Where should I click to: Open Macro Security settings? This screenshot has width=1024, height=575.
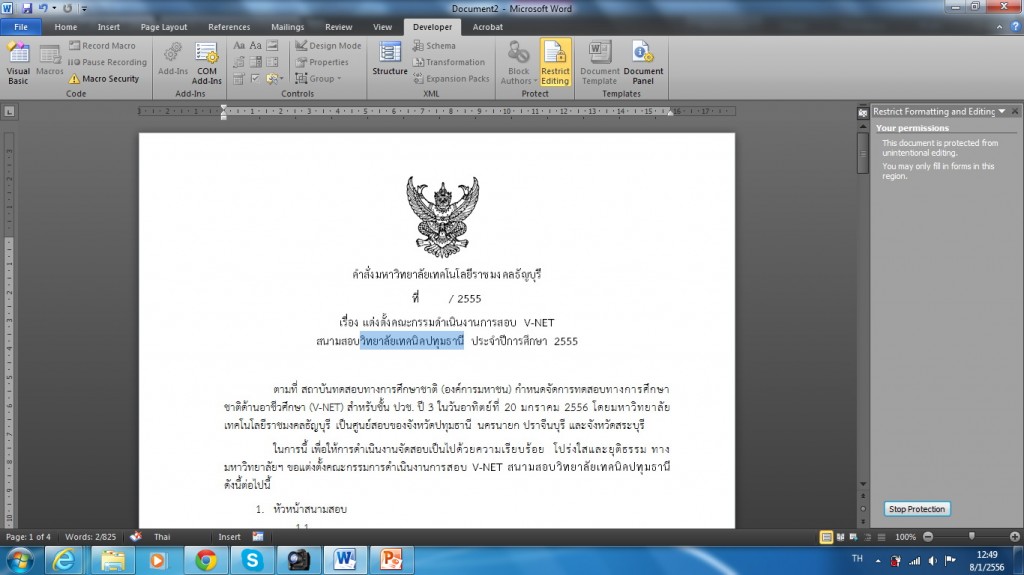(x=104, y=78)
